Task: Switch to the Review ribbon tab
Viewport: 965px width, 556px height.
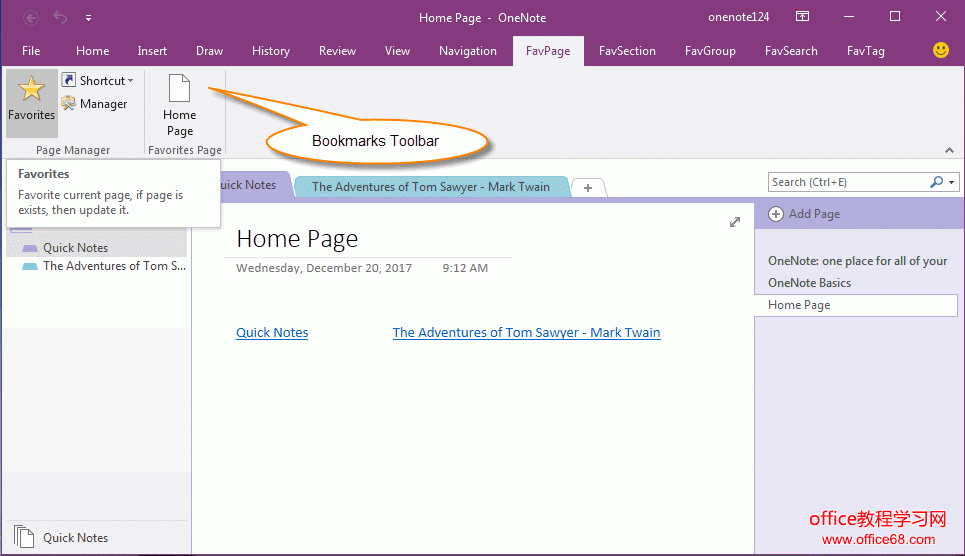Action: pyautogui.click(x=337, y=51)
